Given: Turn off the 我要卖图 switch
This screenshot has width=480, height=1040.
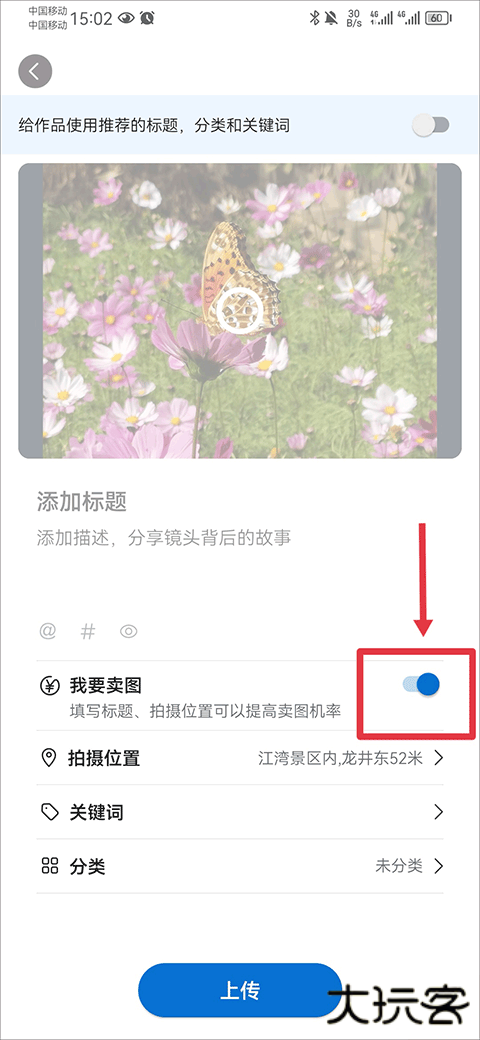Looking at the screenshot, I should (422, 684).
